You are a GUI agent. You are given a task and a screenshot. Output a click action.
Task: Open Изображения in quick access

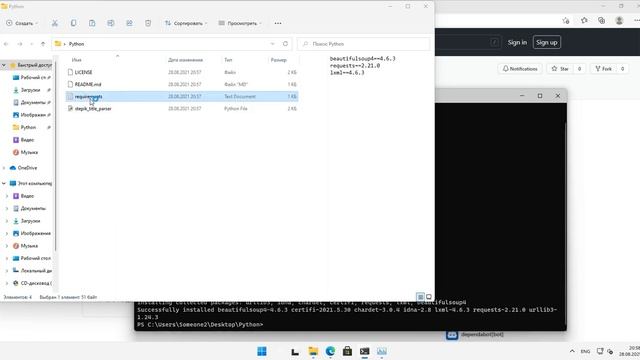click(32, 115)
